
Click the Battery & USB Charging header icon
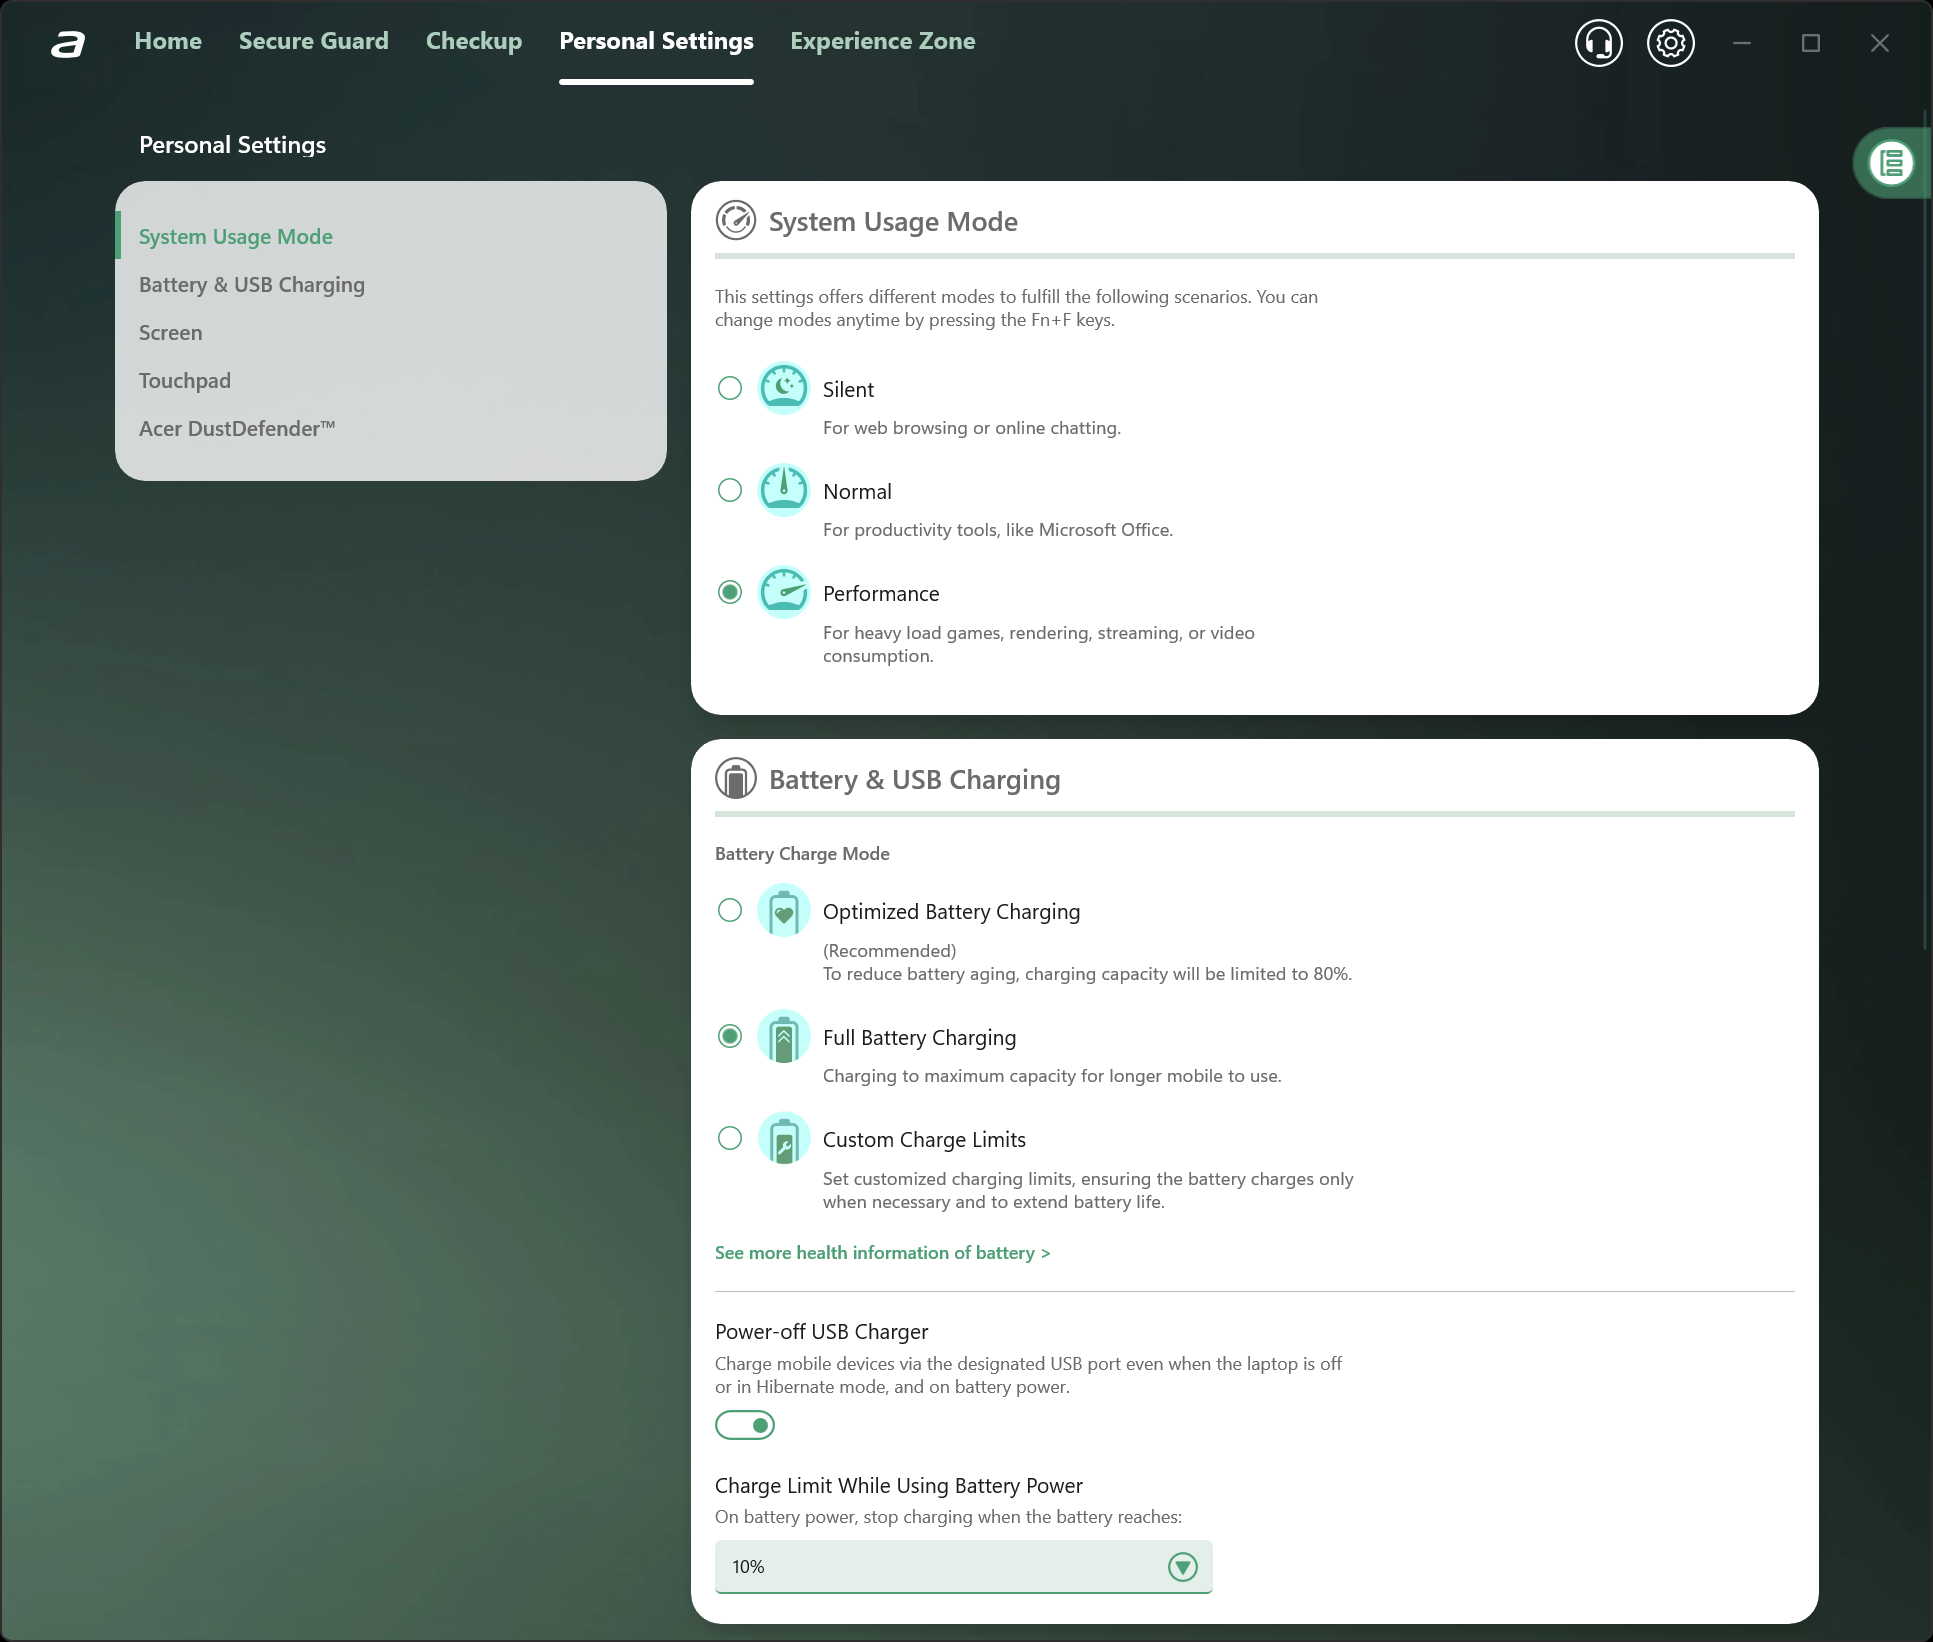click(736, 779)
